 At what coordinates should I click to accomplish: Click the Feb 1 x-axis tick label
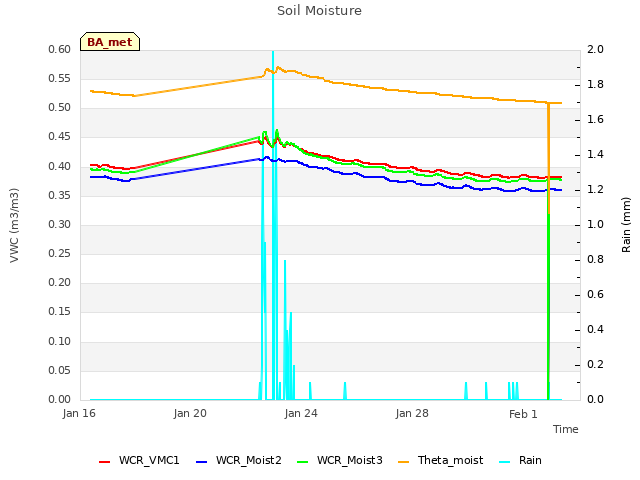(x=523, y=414)
